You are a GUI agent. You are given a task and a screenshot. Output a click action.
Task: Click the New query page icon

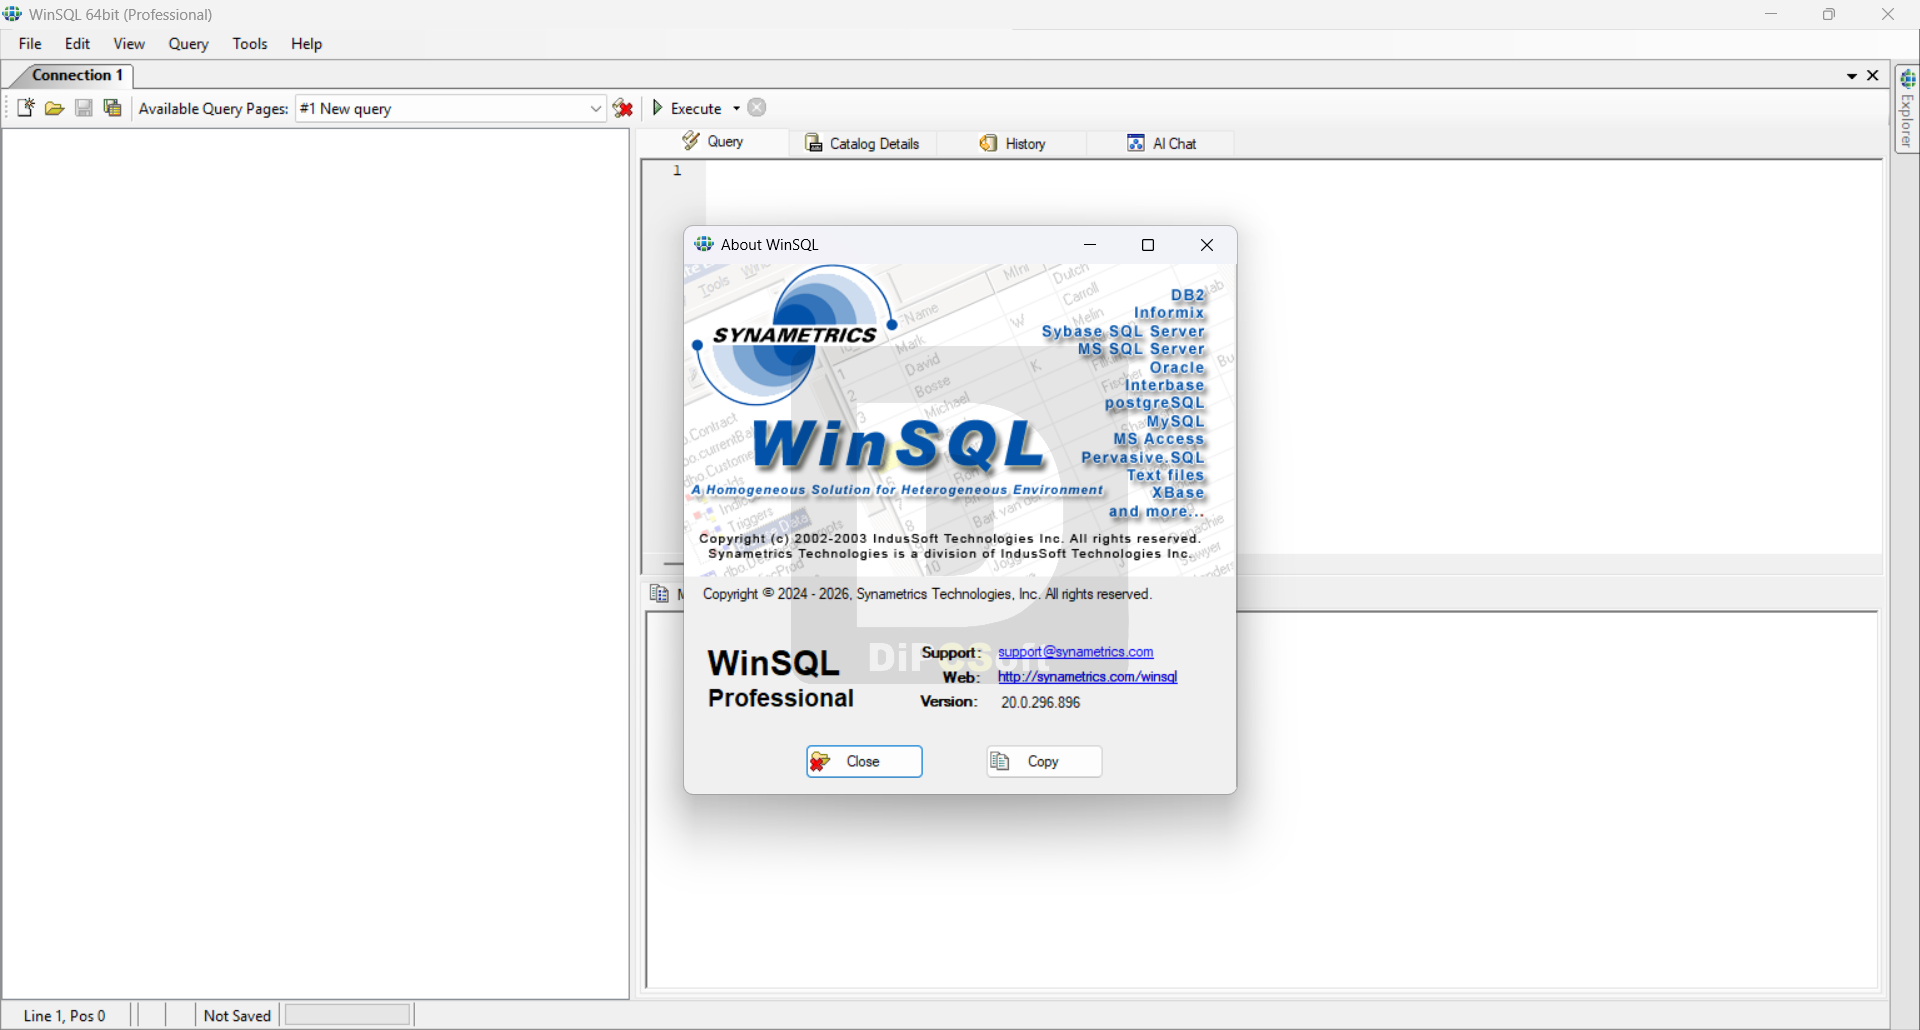pos(26,108)
